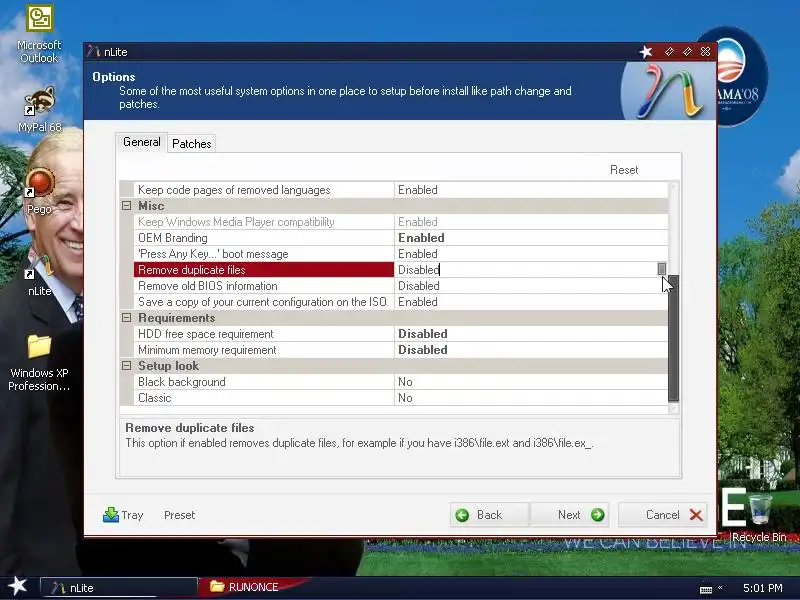Click Black background No value
This screenshot has width=800, height=600.
[531, 382]
